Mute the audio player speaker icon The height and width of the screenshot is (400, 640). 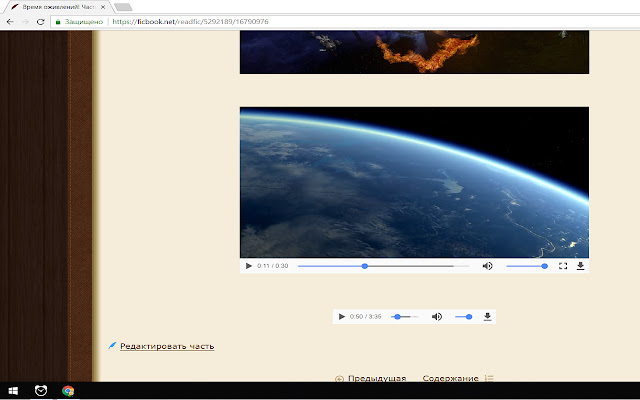tap(437, 317)
